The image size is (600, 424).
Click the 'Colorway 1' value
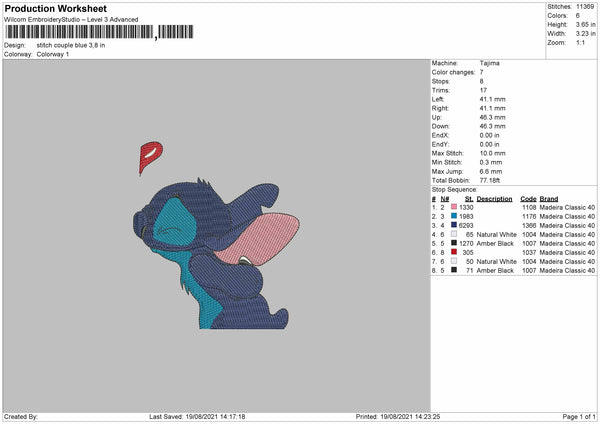(53, 54)
